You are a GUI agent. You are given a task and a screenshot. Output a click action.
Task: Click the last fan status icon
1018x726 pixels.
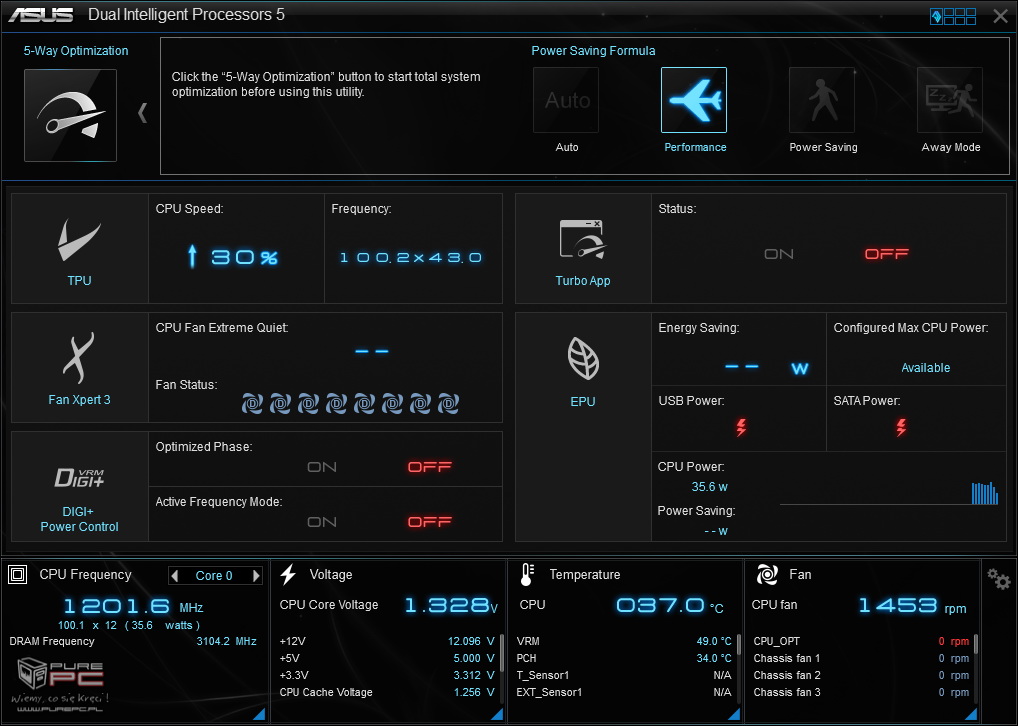coord(449,403)
